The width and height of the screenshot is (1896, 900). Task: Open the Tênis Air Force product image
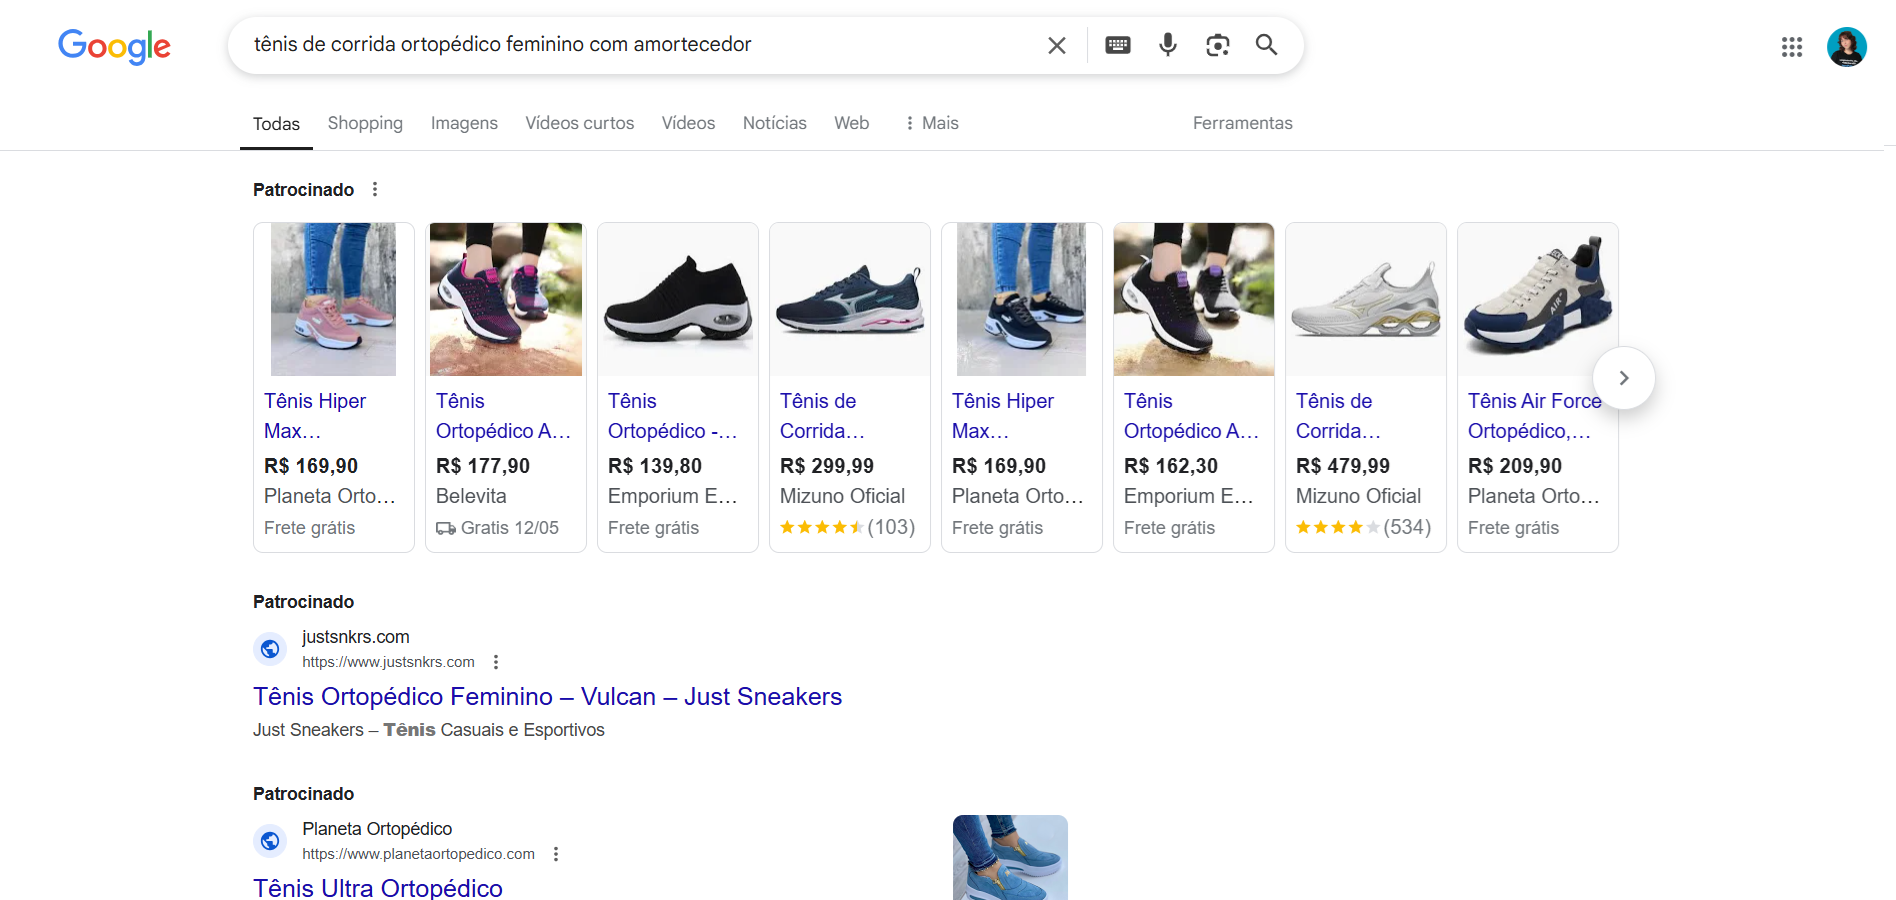pos(1538,300)
